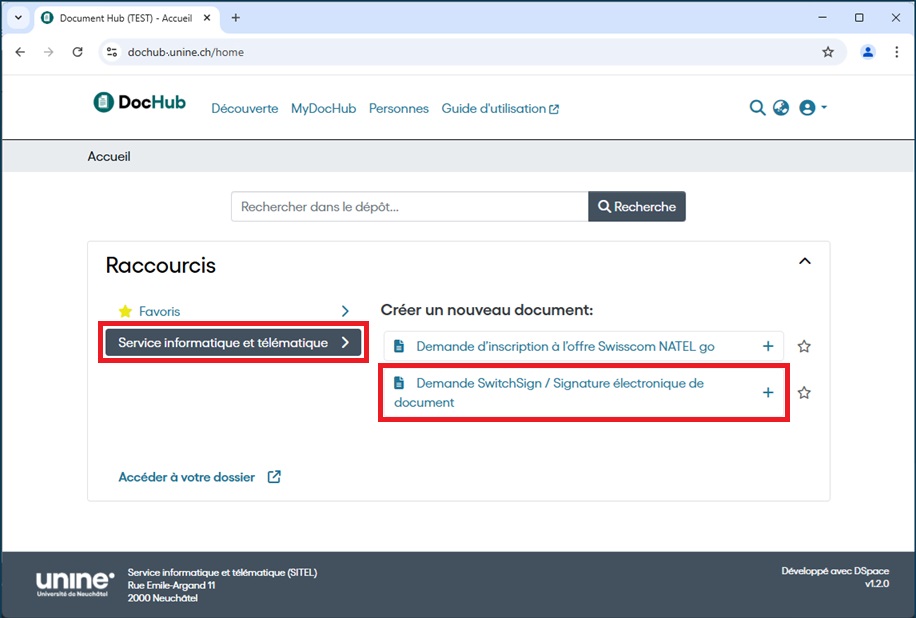Open the language globe icon
This screenshot has height=618, width=916.
point(781,108)
